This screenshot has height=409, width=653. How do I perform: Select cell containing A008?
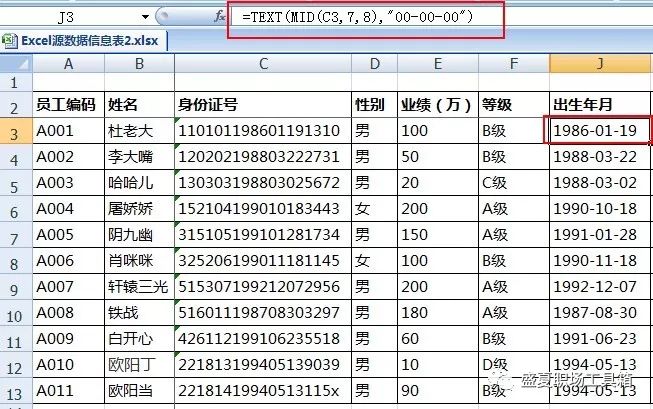69,313
